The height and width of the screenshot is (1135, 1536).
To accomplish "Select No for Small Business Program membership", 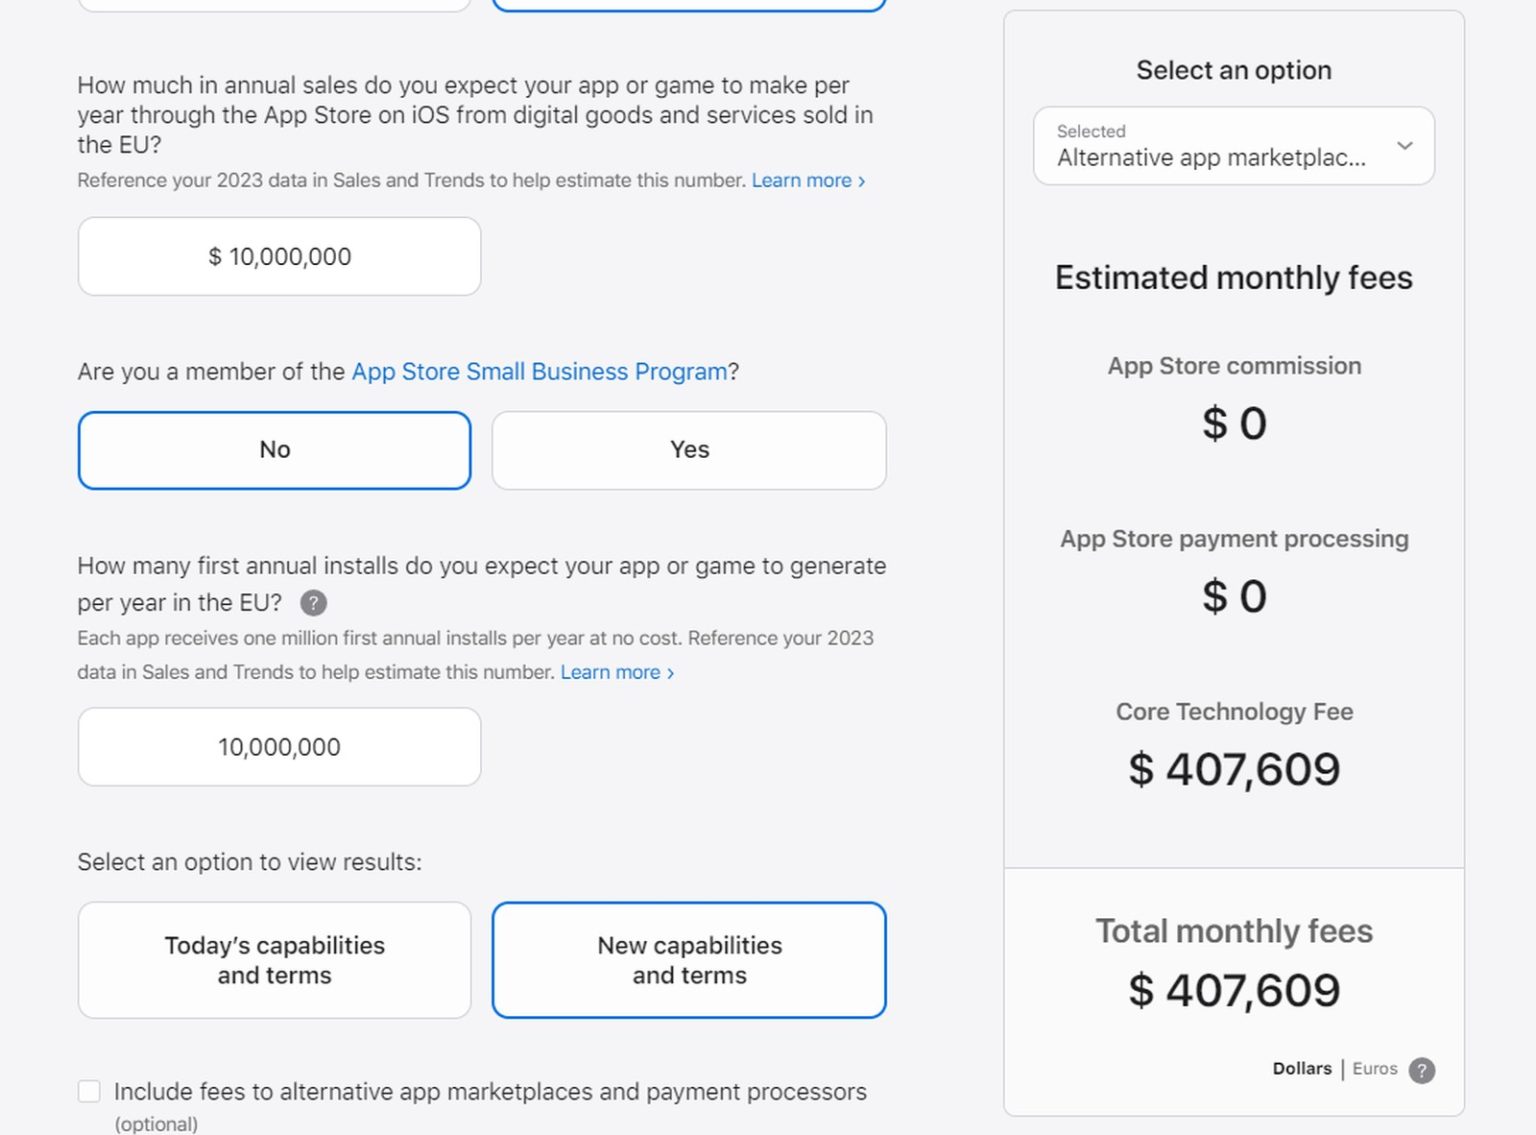I will click(x=274, y=450).
